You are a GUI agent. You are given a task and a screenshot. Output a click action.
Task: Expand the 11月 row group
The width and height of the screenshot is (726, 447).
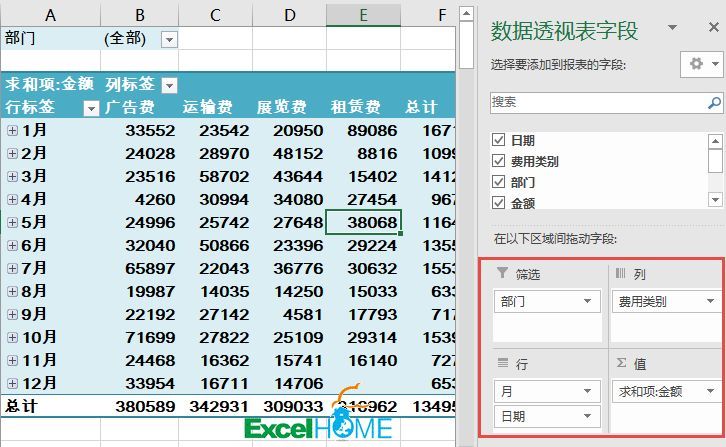(x=13, y=360)
